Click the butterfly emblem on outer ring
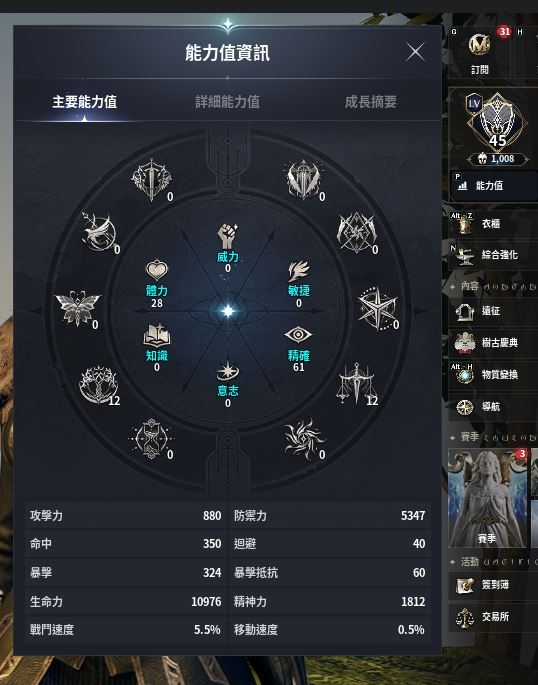This screenshot has height=685, width=538. (77, 308)
